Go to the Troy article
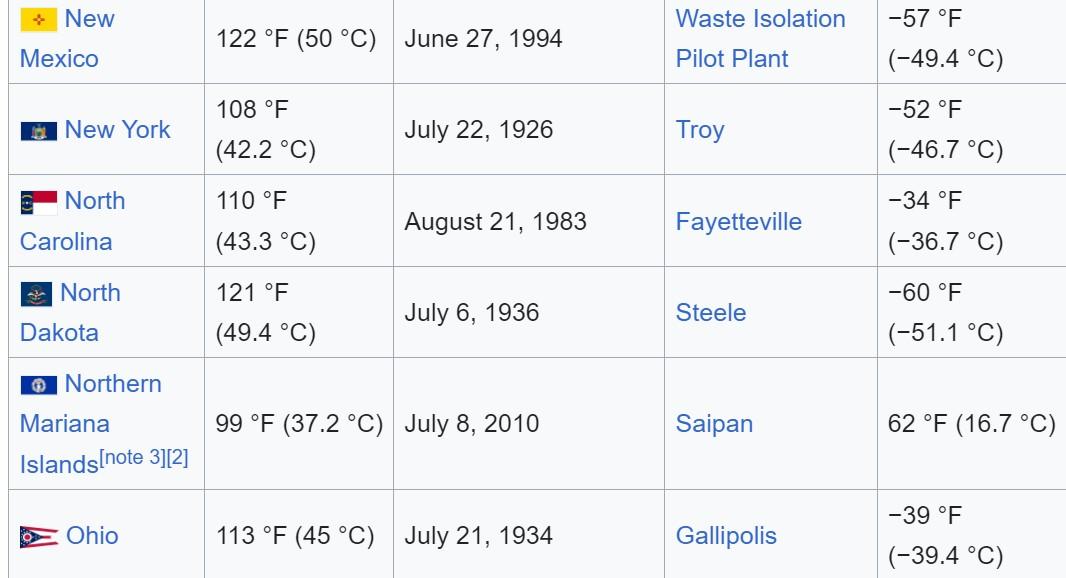This screenshot has width=1066, height=578. click(700, 130)
